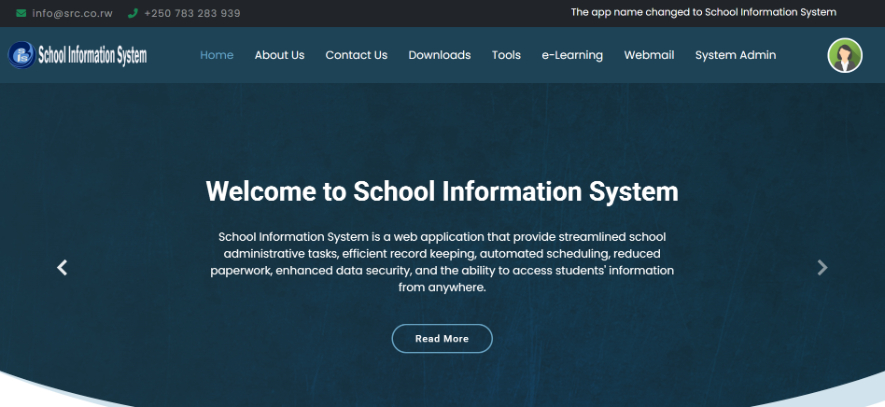The height and width of the screenshot is (407, 885).
Task: Click the app name changed announcement text
Action: click(x=703, y=12)
